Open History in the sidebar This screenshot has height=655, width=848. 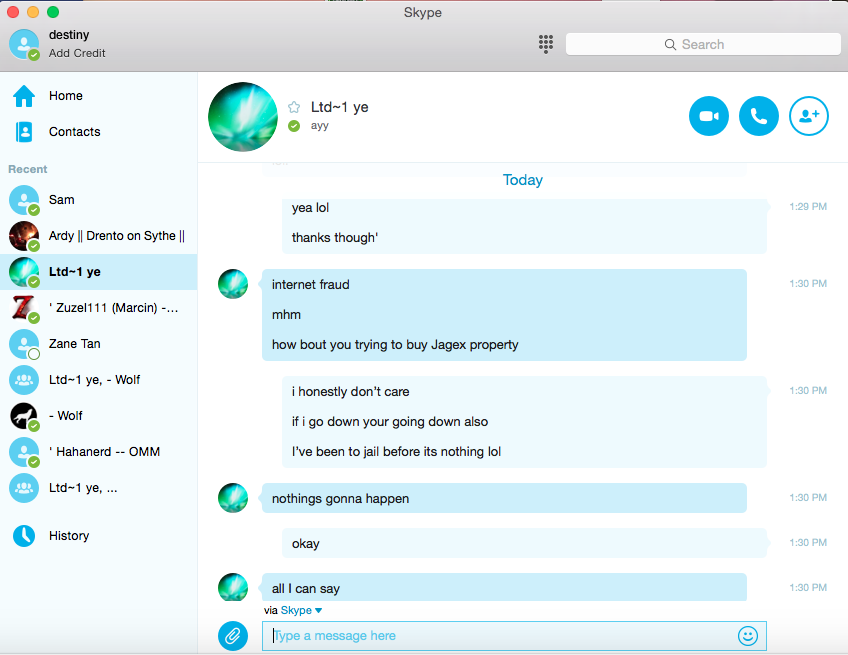(98, 535)
